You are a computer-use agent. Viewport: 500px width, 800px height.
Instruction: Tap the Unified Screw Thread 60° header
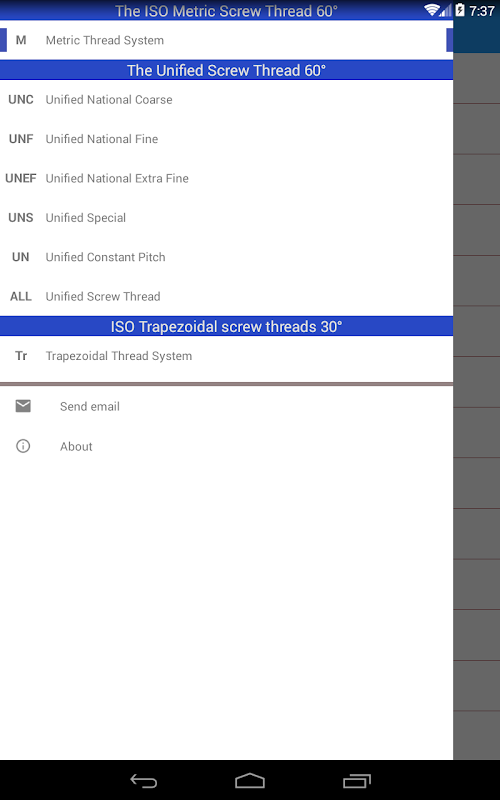coord(227,70)
